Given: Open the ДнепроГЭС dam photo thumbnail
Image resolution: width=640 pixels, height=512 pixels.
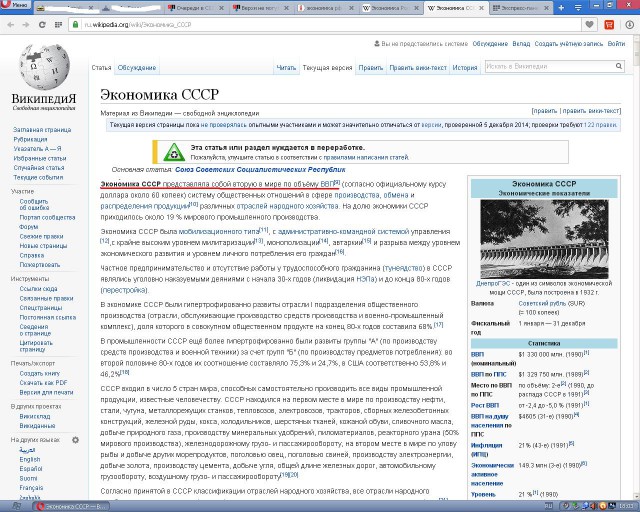Looking at the screenshot, I should point(544,239).
